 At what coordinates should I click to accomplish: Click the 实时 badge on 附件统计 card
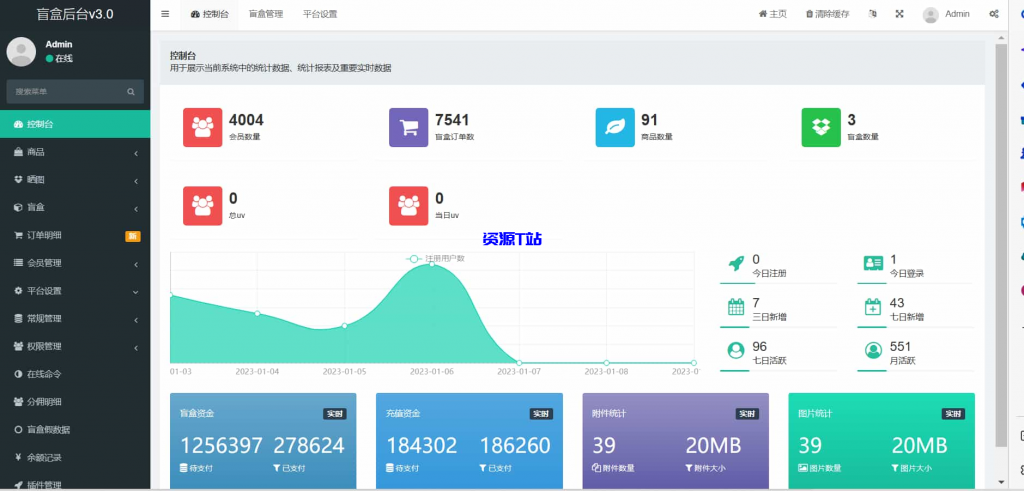pos(747,414)
